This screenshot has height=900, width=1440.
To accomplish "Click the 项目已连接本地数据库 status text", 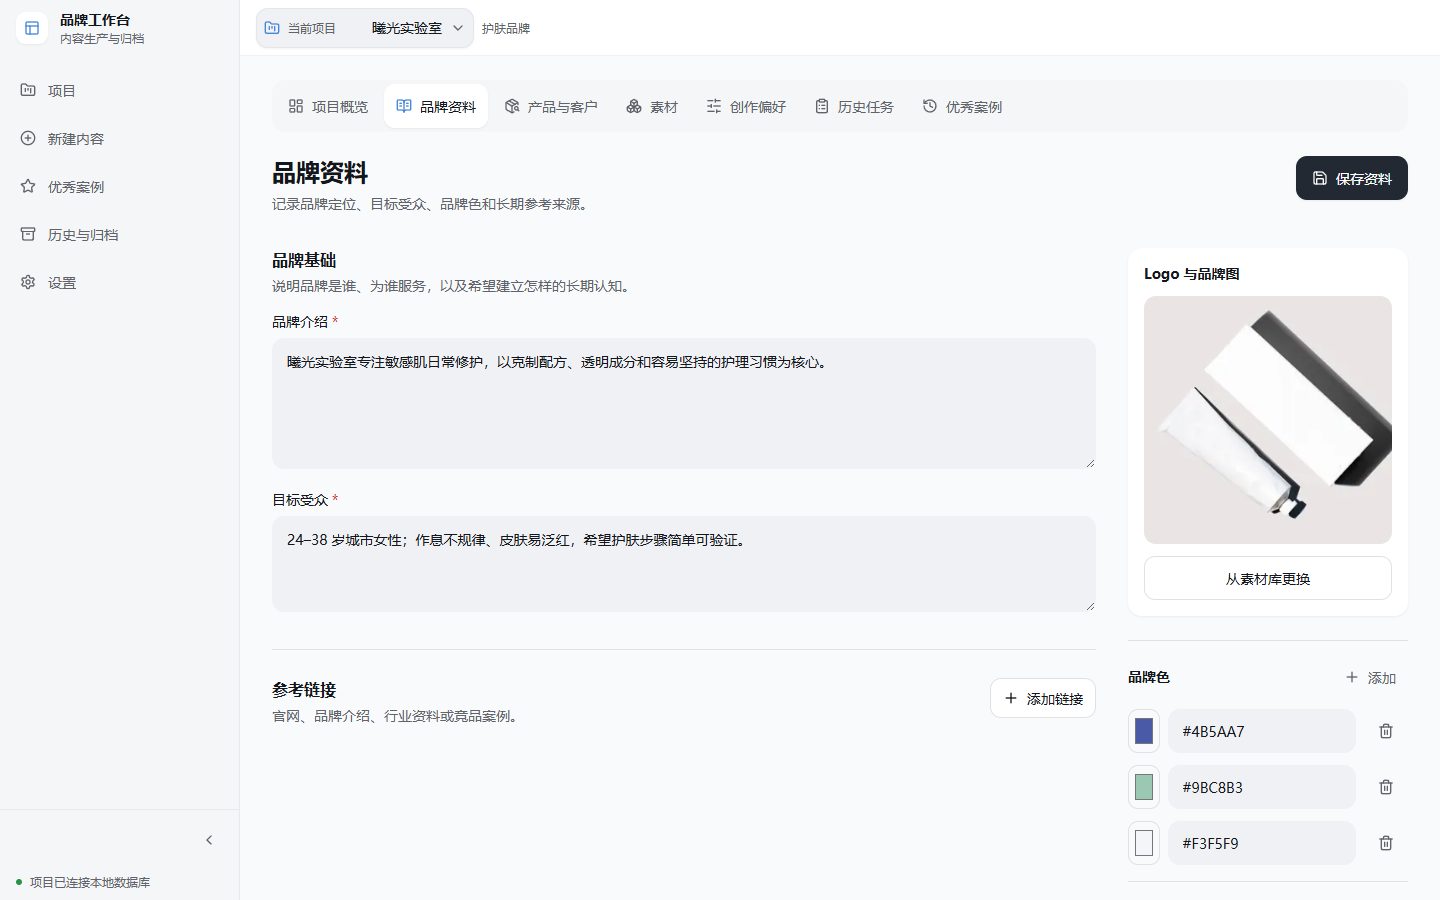I will [x=90, y=882].
